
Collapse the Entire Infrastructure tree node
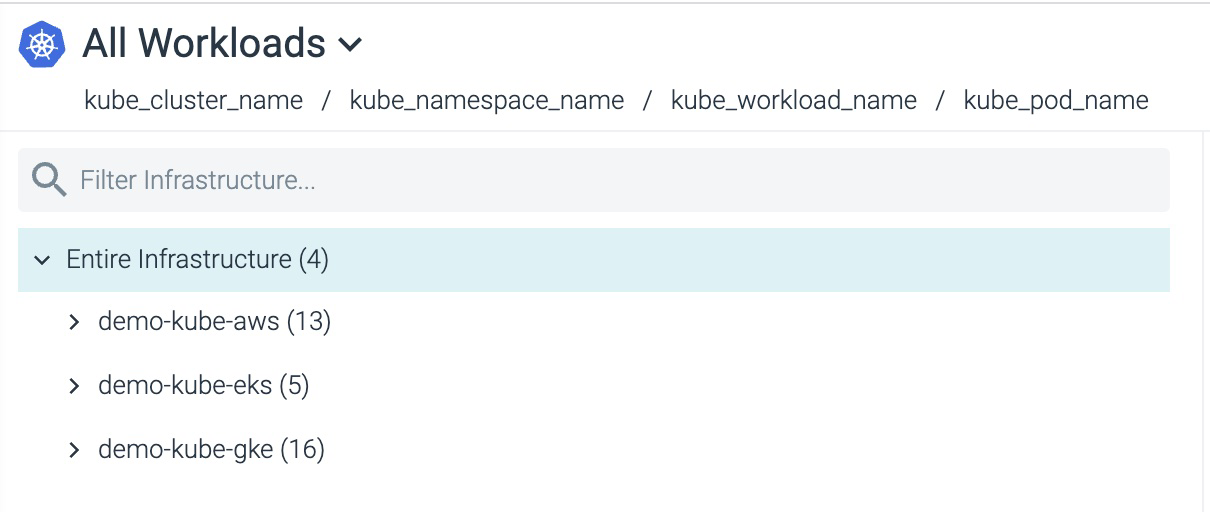tap(42, 260)
